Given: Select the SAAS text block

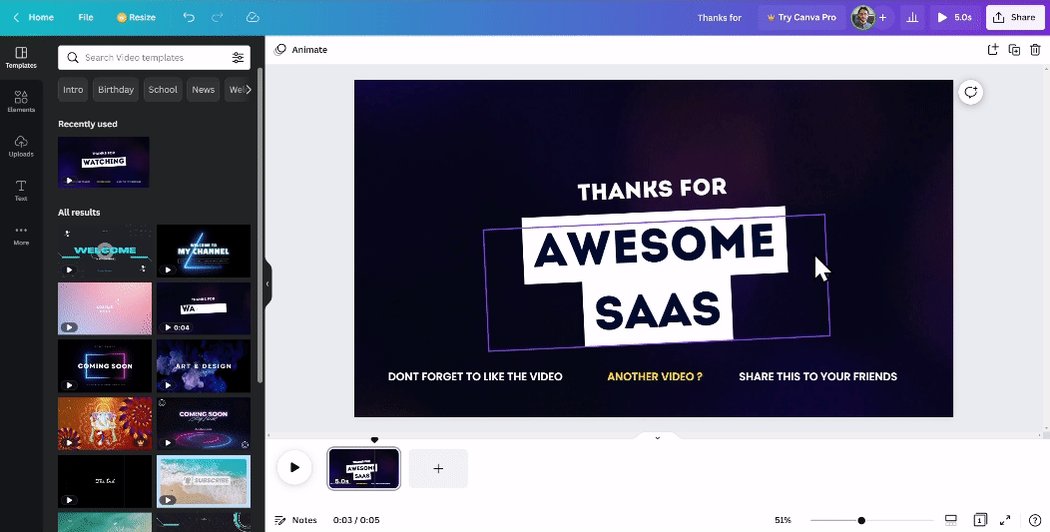Looking at the screenshot, I should tap(658, 310).
